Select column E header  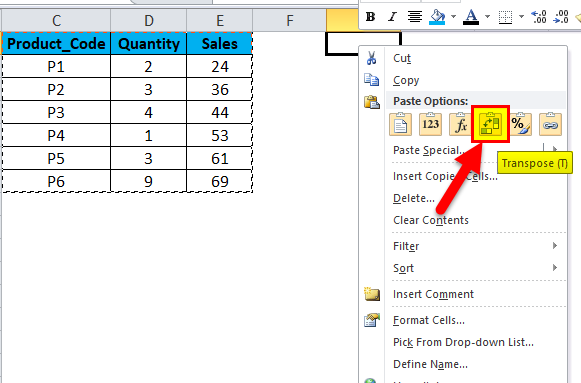pos(220,20)
